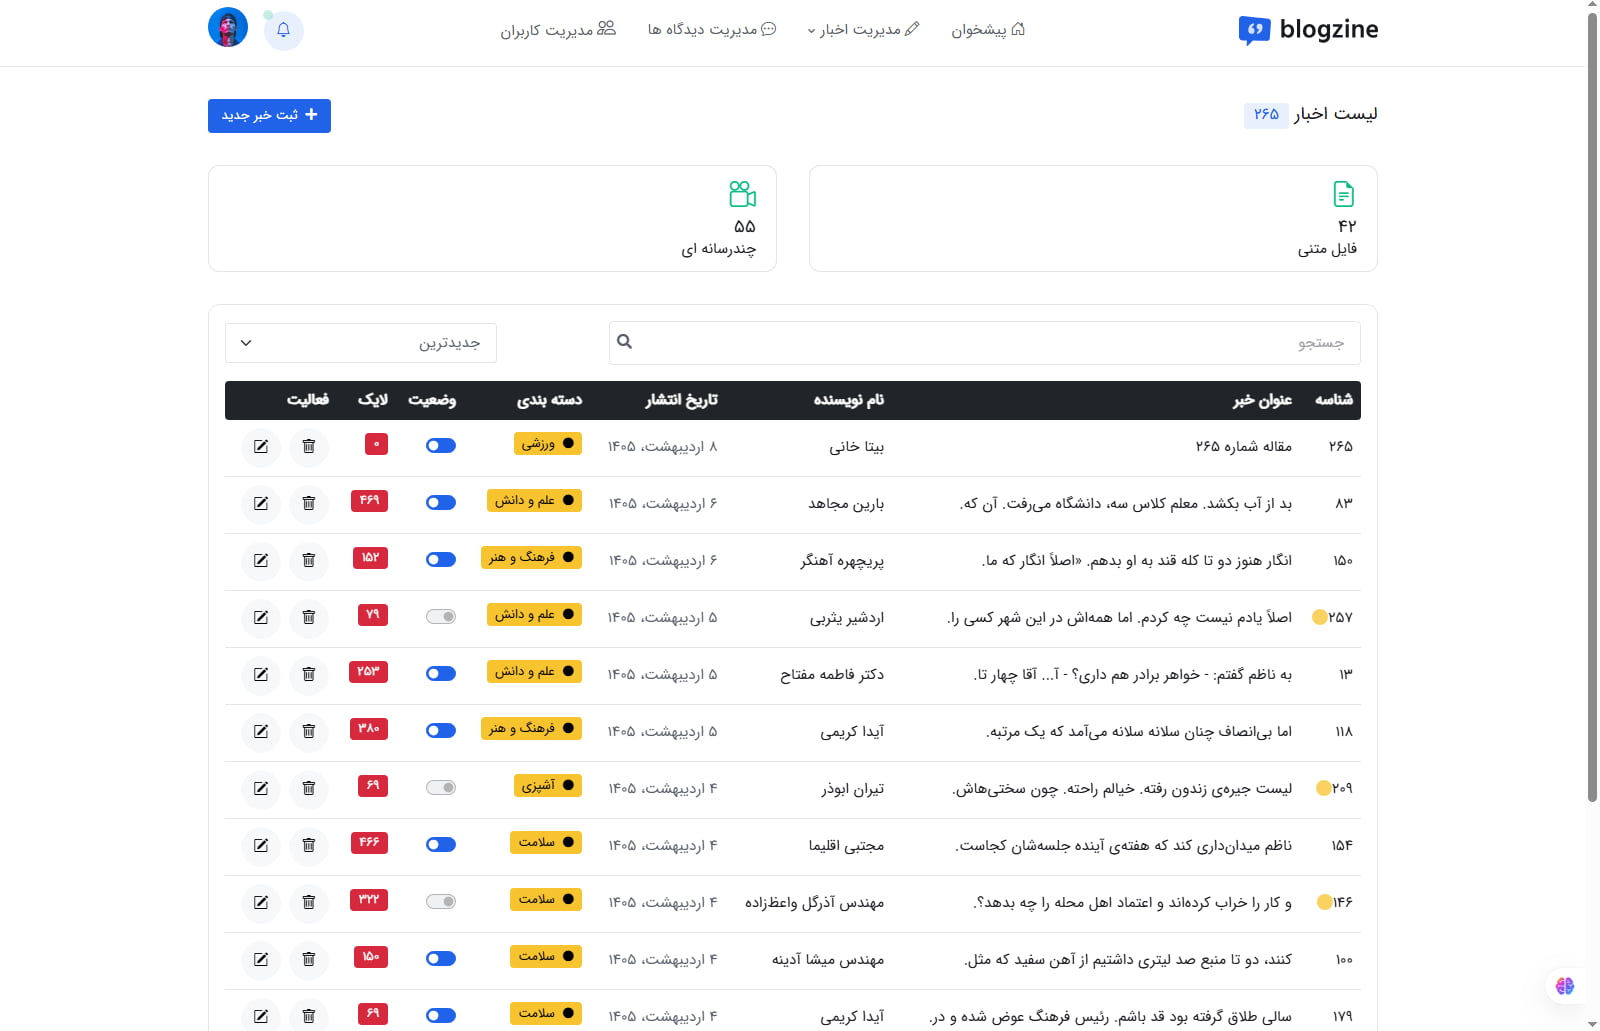
Task: Go to پیشخوان dashboard
Action: 988,30
